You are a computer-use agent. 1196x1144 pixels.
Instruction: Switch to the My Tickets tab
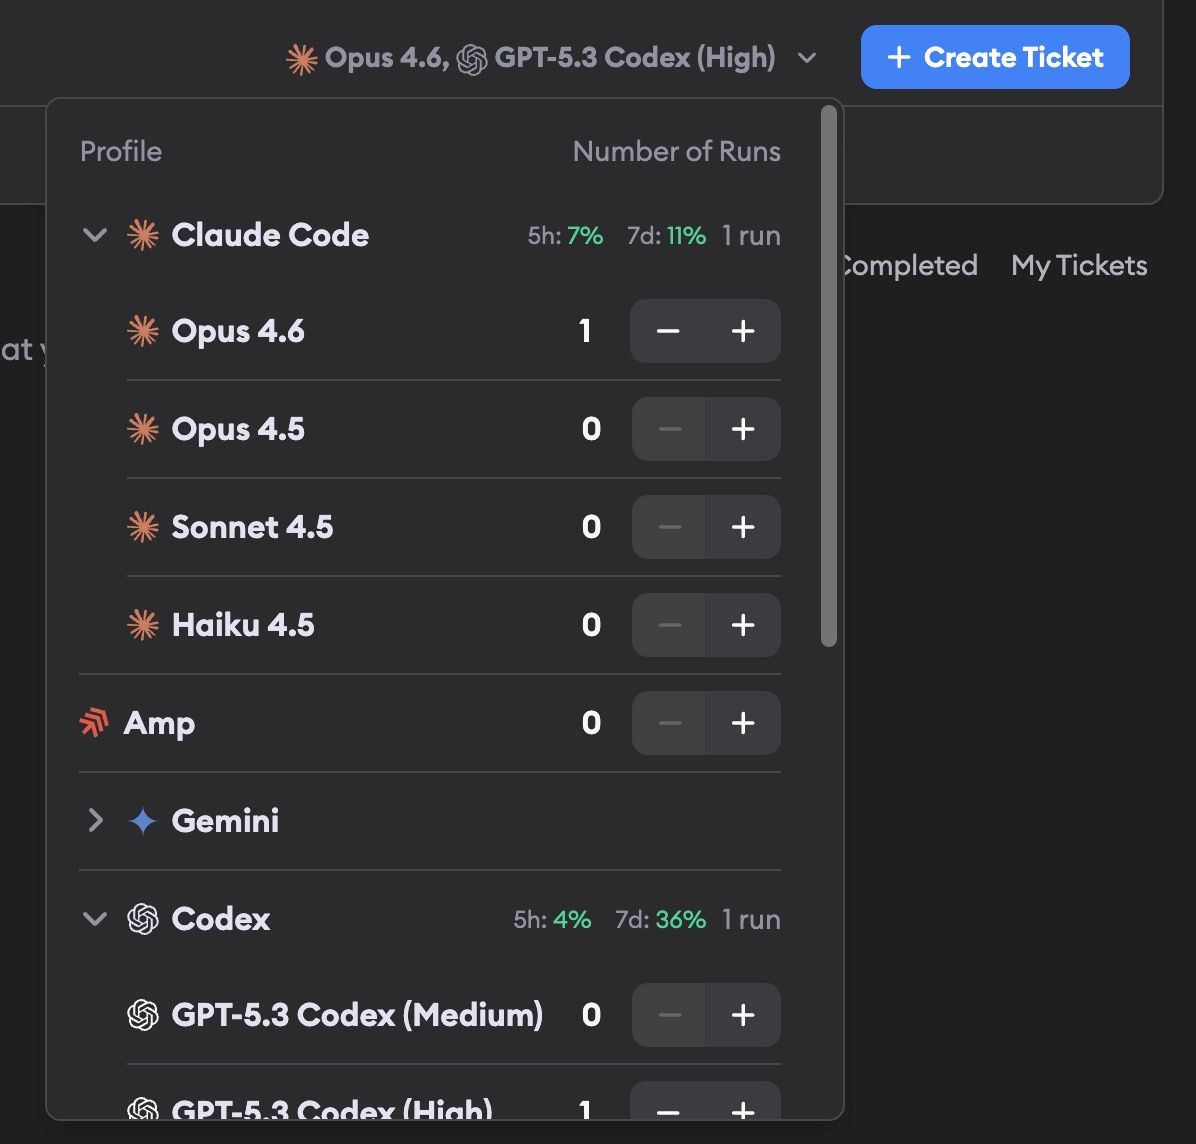click(x=1078, y=265)
